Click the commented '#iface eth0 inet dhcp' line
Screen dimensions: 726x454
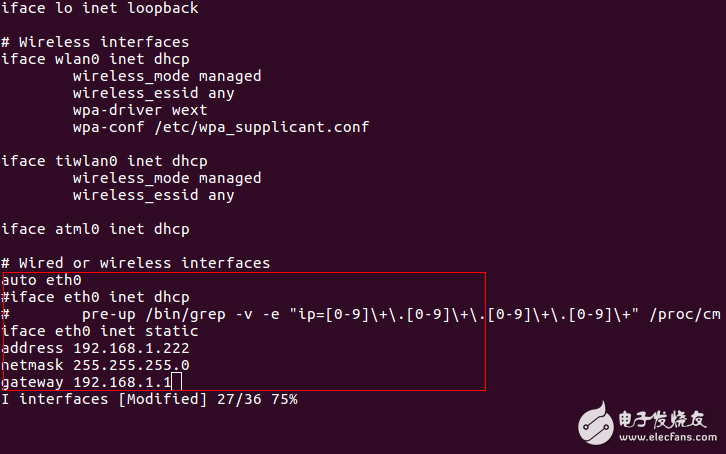point(95,298)
